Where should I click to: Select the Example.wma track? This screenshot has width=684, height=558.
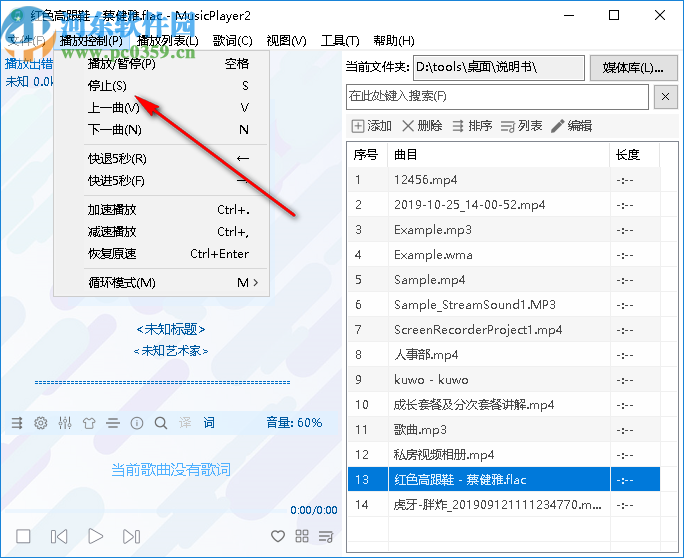coord(504,255)
